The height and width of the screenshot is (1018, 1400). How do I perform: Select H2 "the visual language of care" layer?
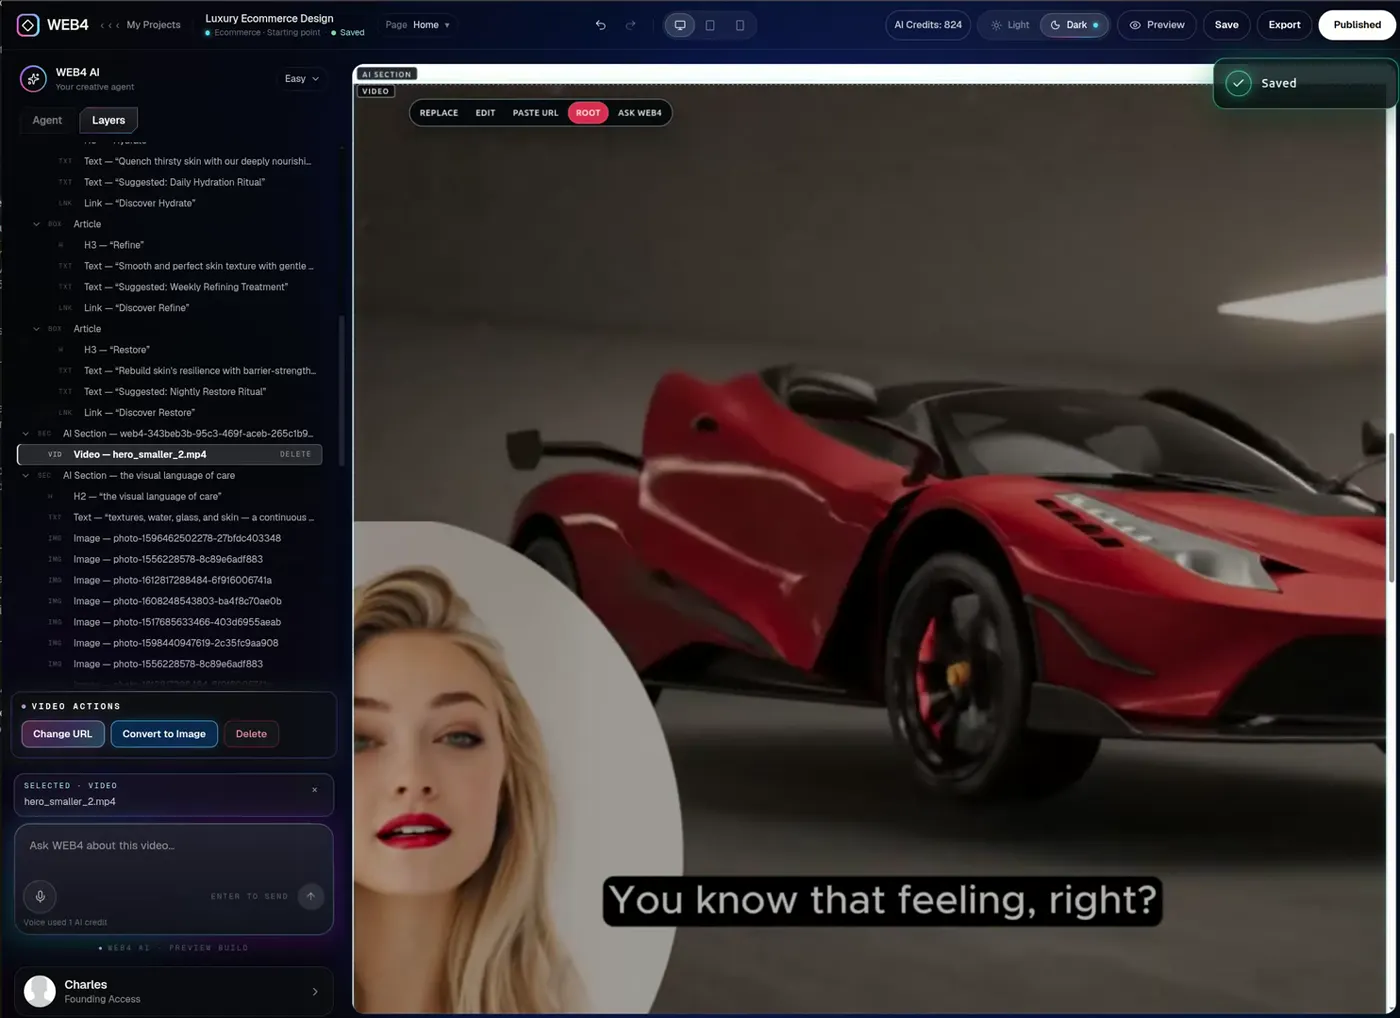[x=170, y=497]
